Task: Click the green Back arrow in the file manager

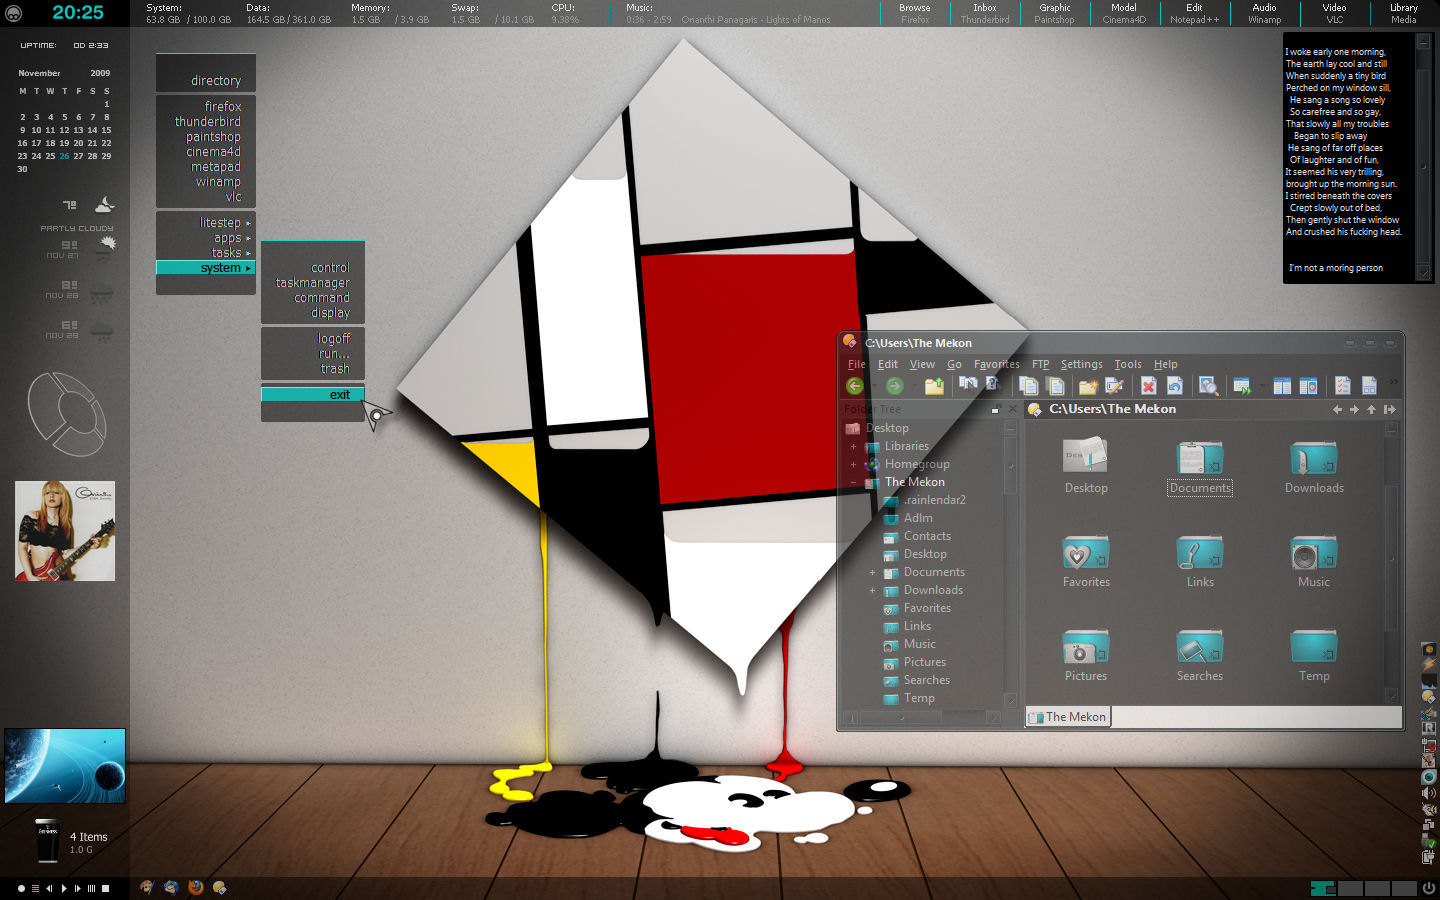Action: pos(854,386)
